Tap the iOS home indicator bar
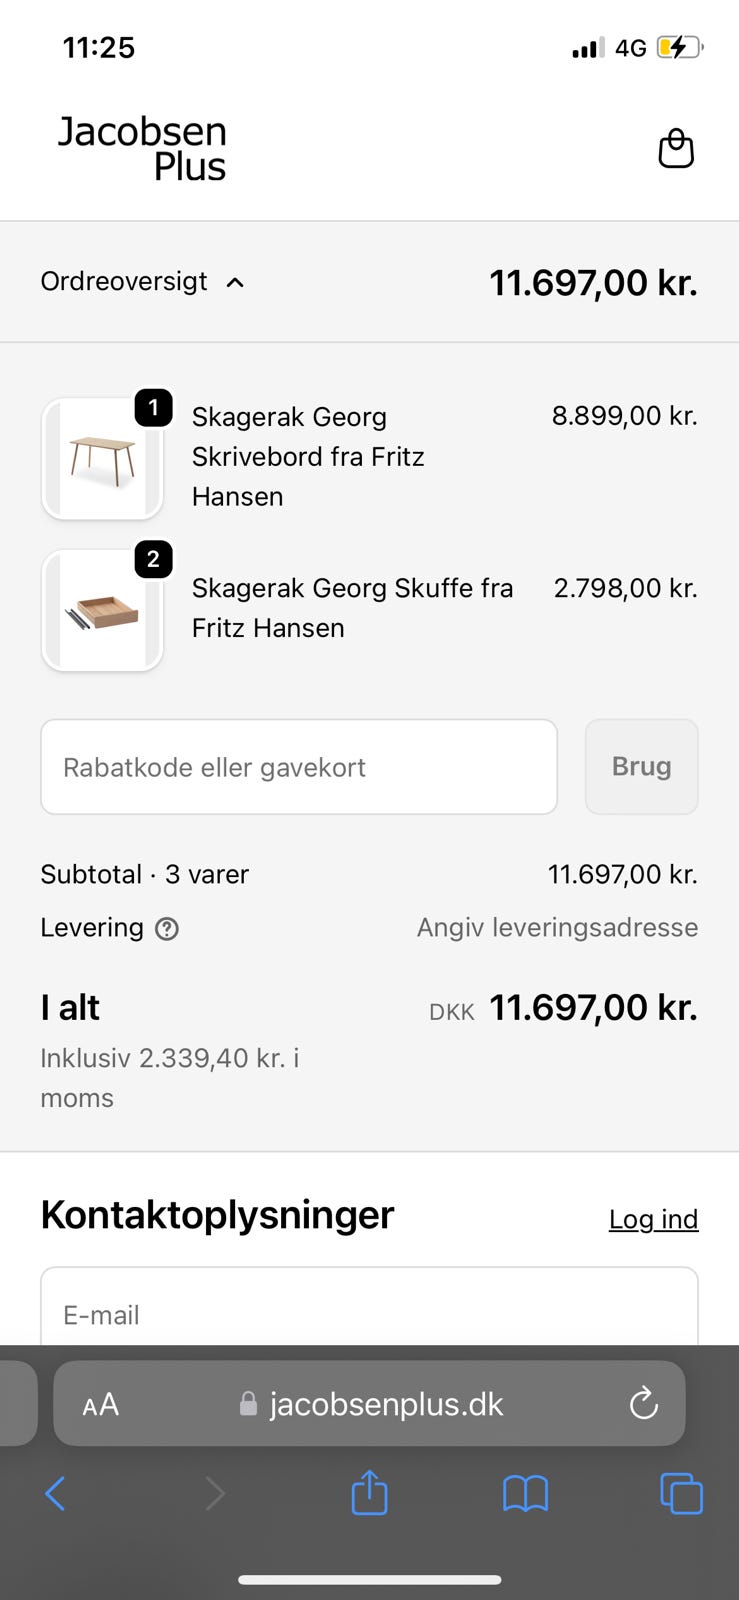 pos(369,1580)
